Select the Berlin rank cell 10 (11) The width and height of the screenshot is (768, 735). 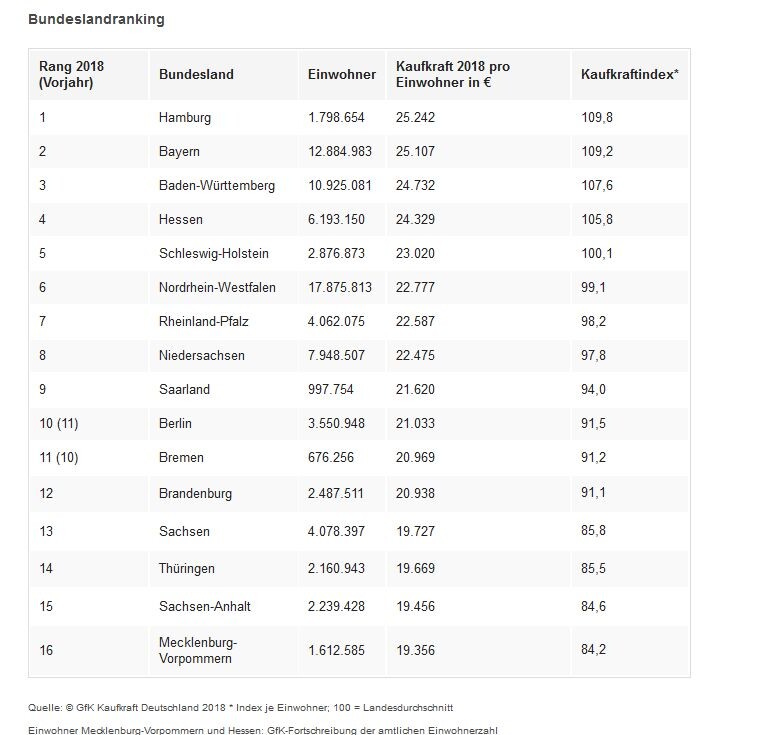coord(59,424)
